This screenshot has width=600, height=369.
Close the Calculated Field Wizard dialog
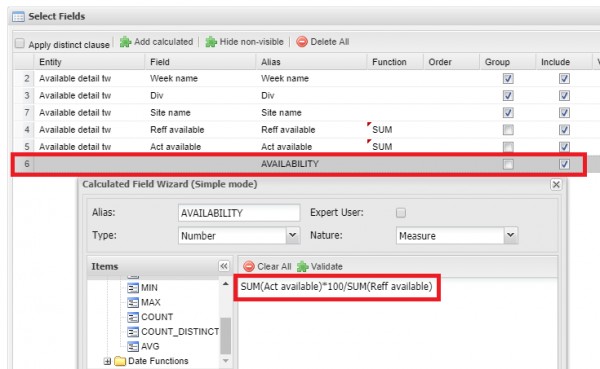coord(556,184)
